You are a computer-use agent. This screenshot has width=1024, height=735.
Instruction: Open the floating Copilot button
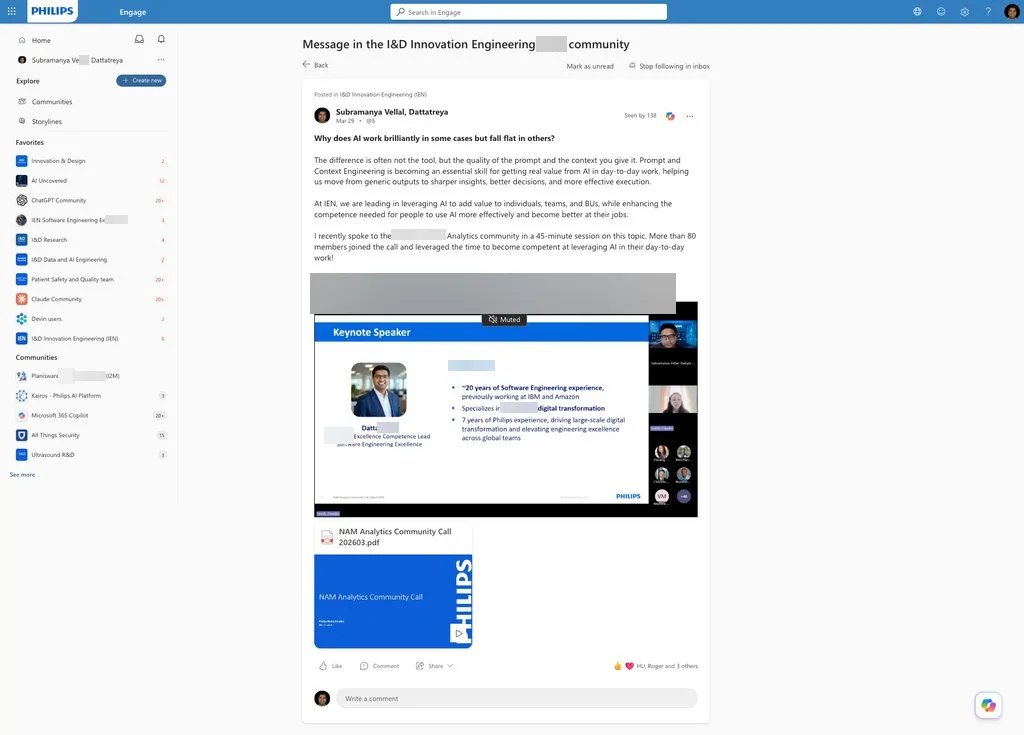988,705
